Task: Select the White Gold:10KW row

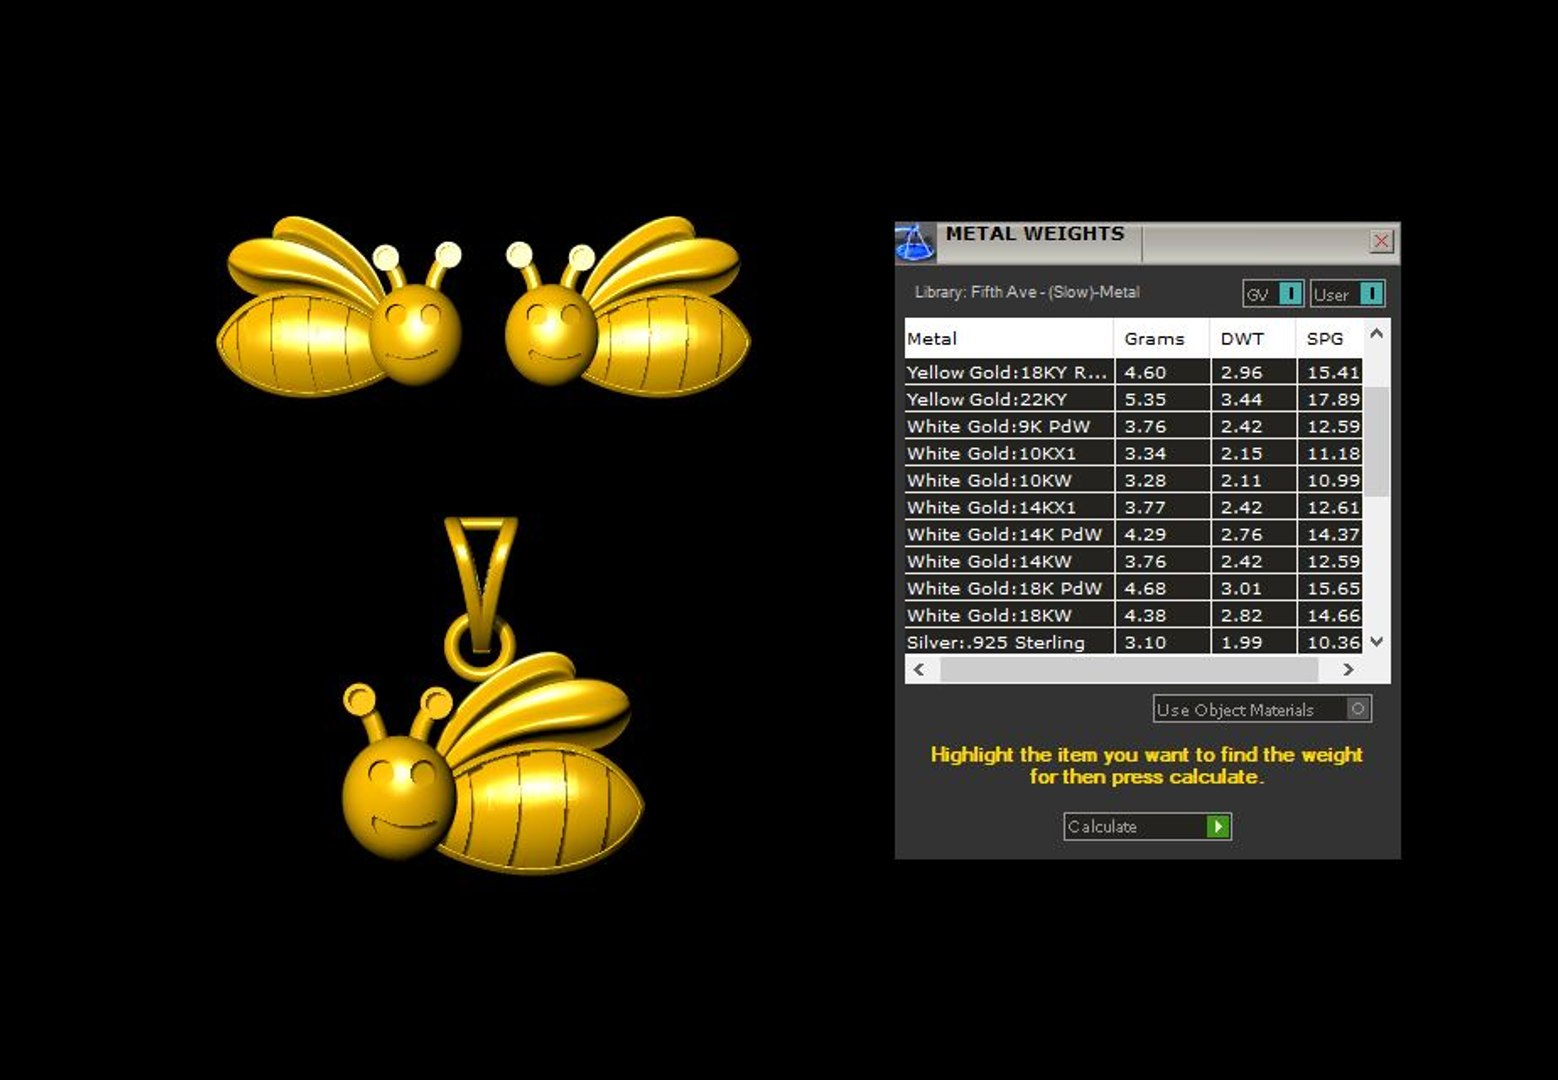Action: pyautogui.click(x=1134, y=480)
